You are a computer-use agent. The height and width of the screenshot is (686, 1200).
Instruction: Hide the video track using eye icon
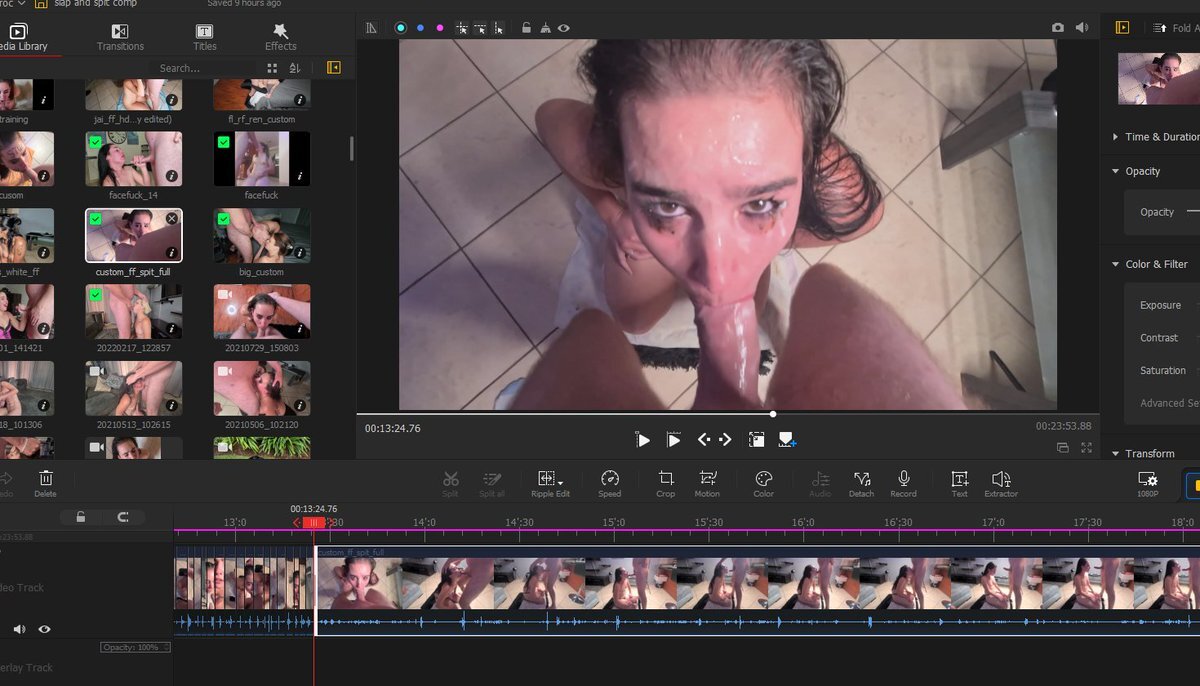(44, 629)
